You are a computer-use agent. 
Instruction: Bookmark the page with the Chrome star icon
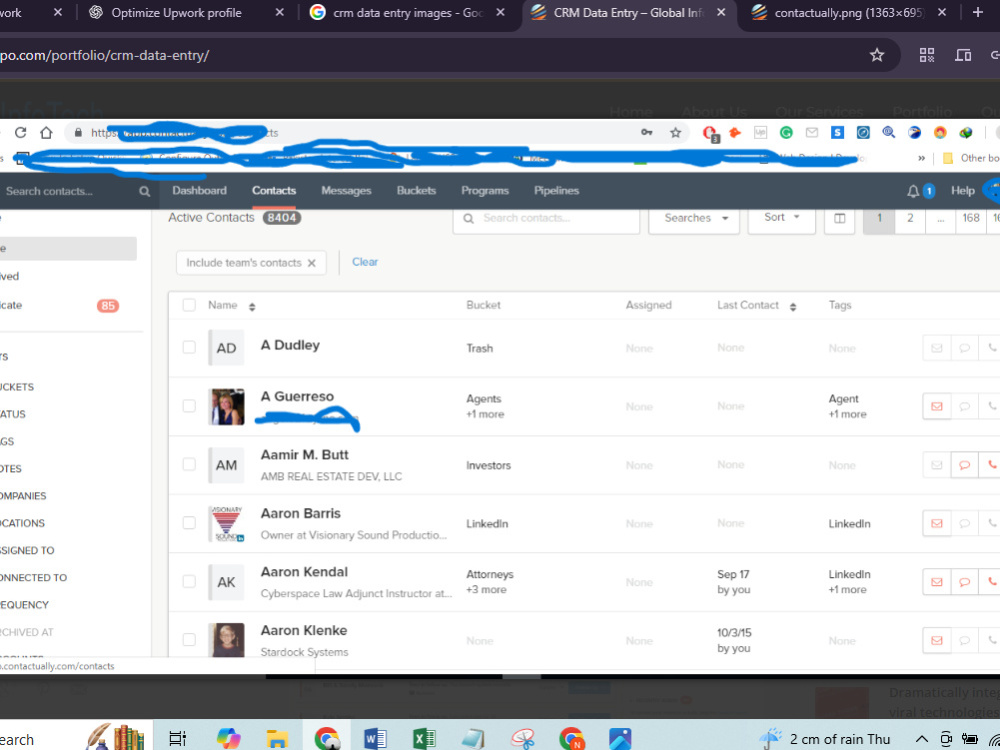(x=877, y=55)
